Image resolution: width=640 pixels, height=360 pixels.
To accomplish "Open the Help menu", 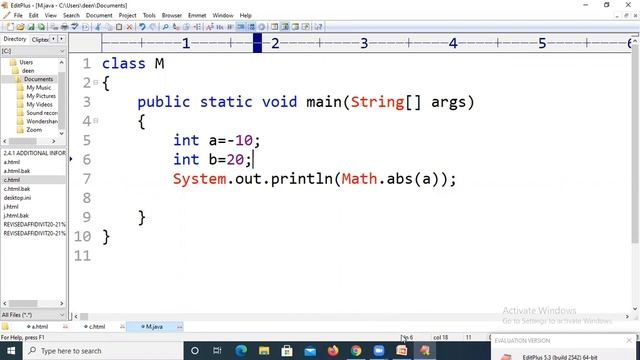I will click(245, 16).
